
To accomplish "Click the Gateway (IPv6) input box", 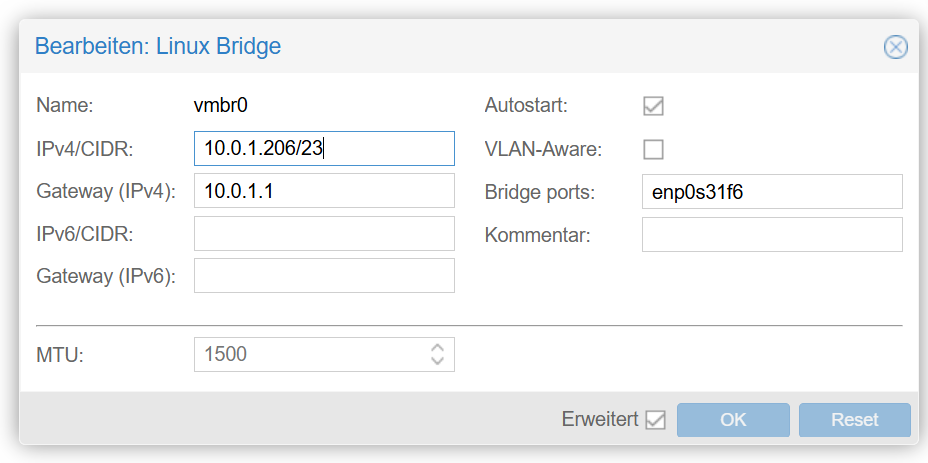I will [x=324, y=276].
